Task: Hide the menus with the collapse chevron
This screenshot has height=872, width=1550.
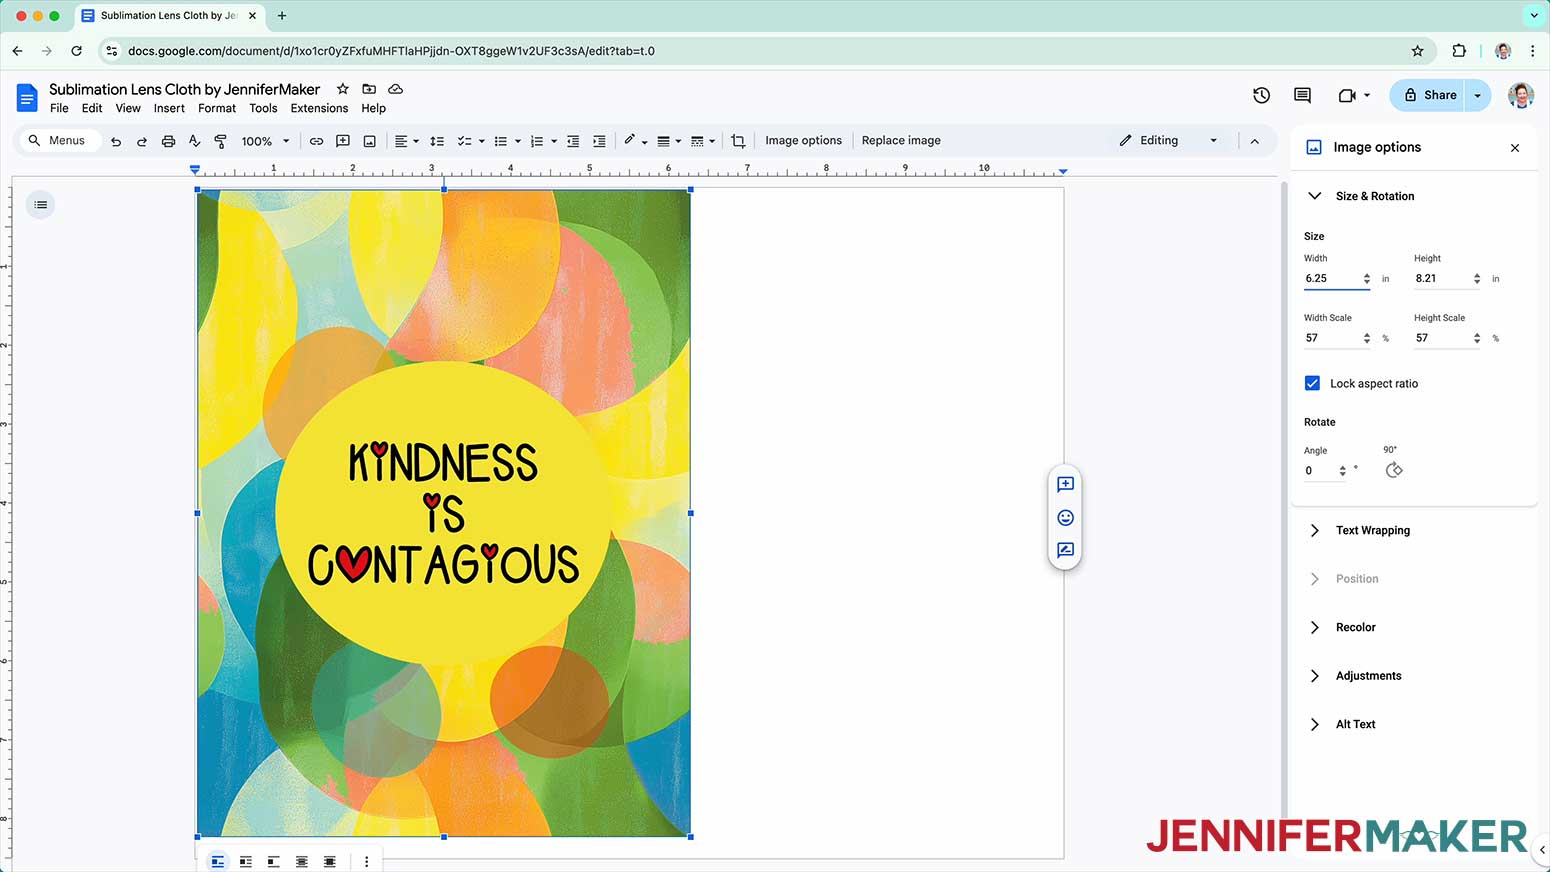Action: pyautogui.click(x=1254, y=141)
